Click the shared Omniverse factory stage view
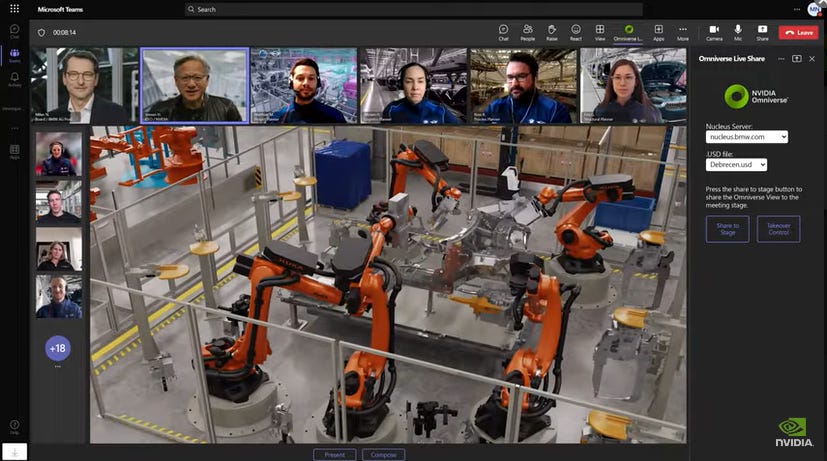 coord(388,284)
